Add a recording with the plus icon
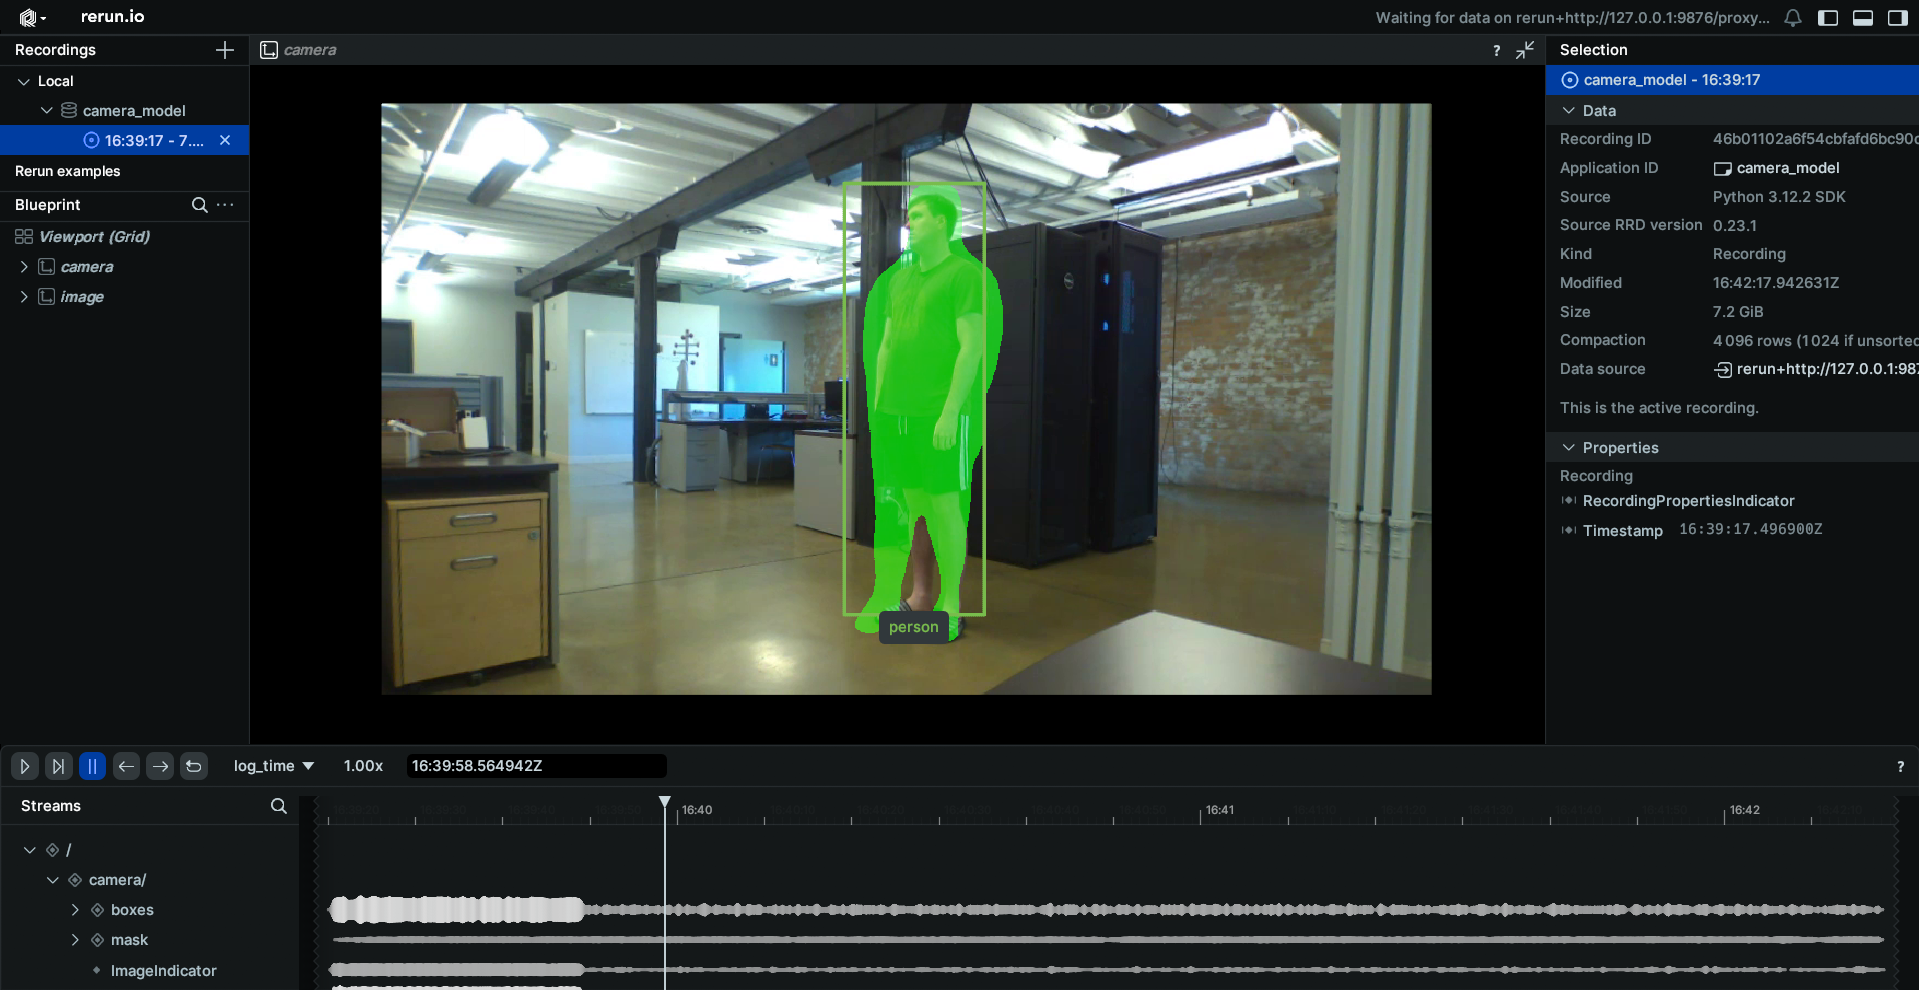 coord(225,50)
